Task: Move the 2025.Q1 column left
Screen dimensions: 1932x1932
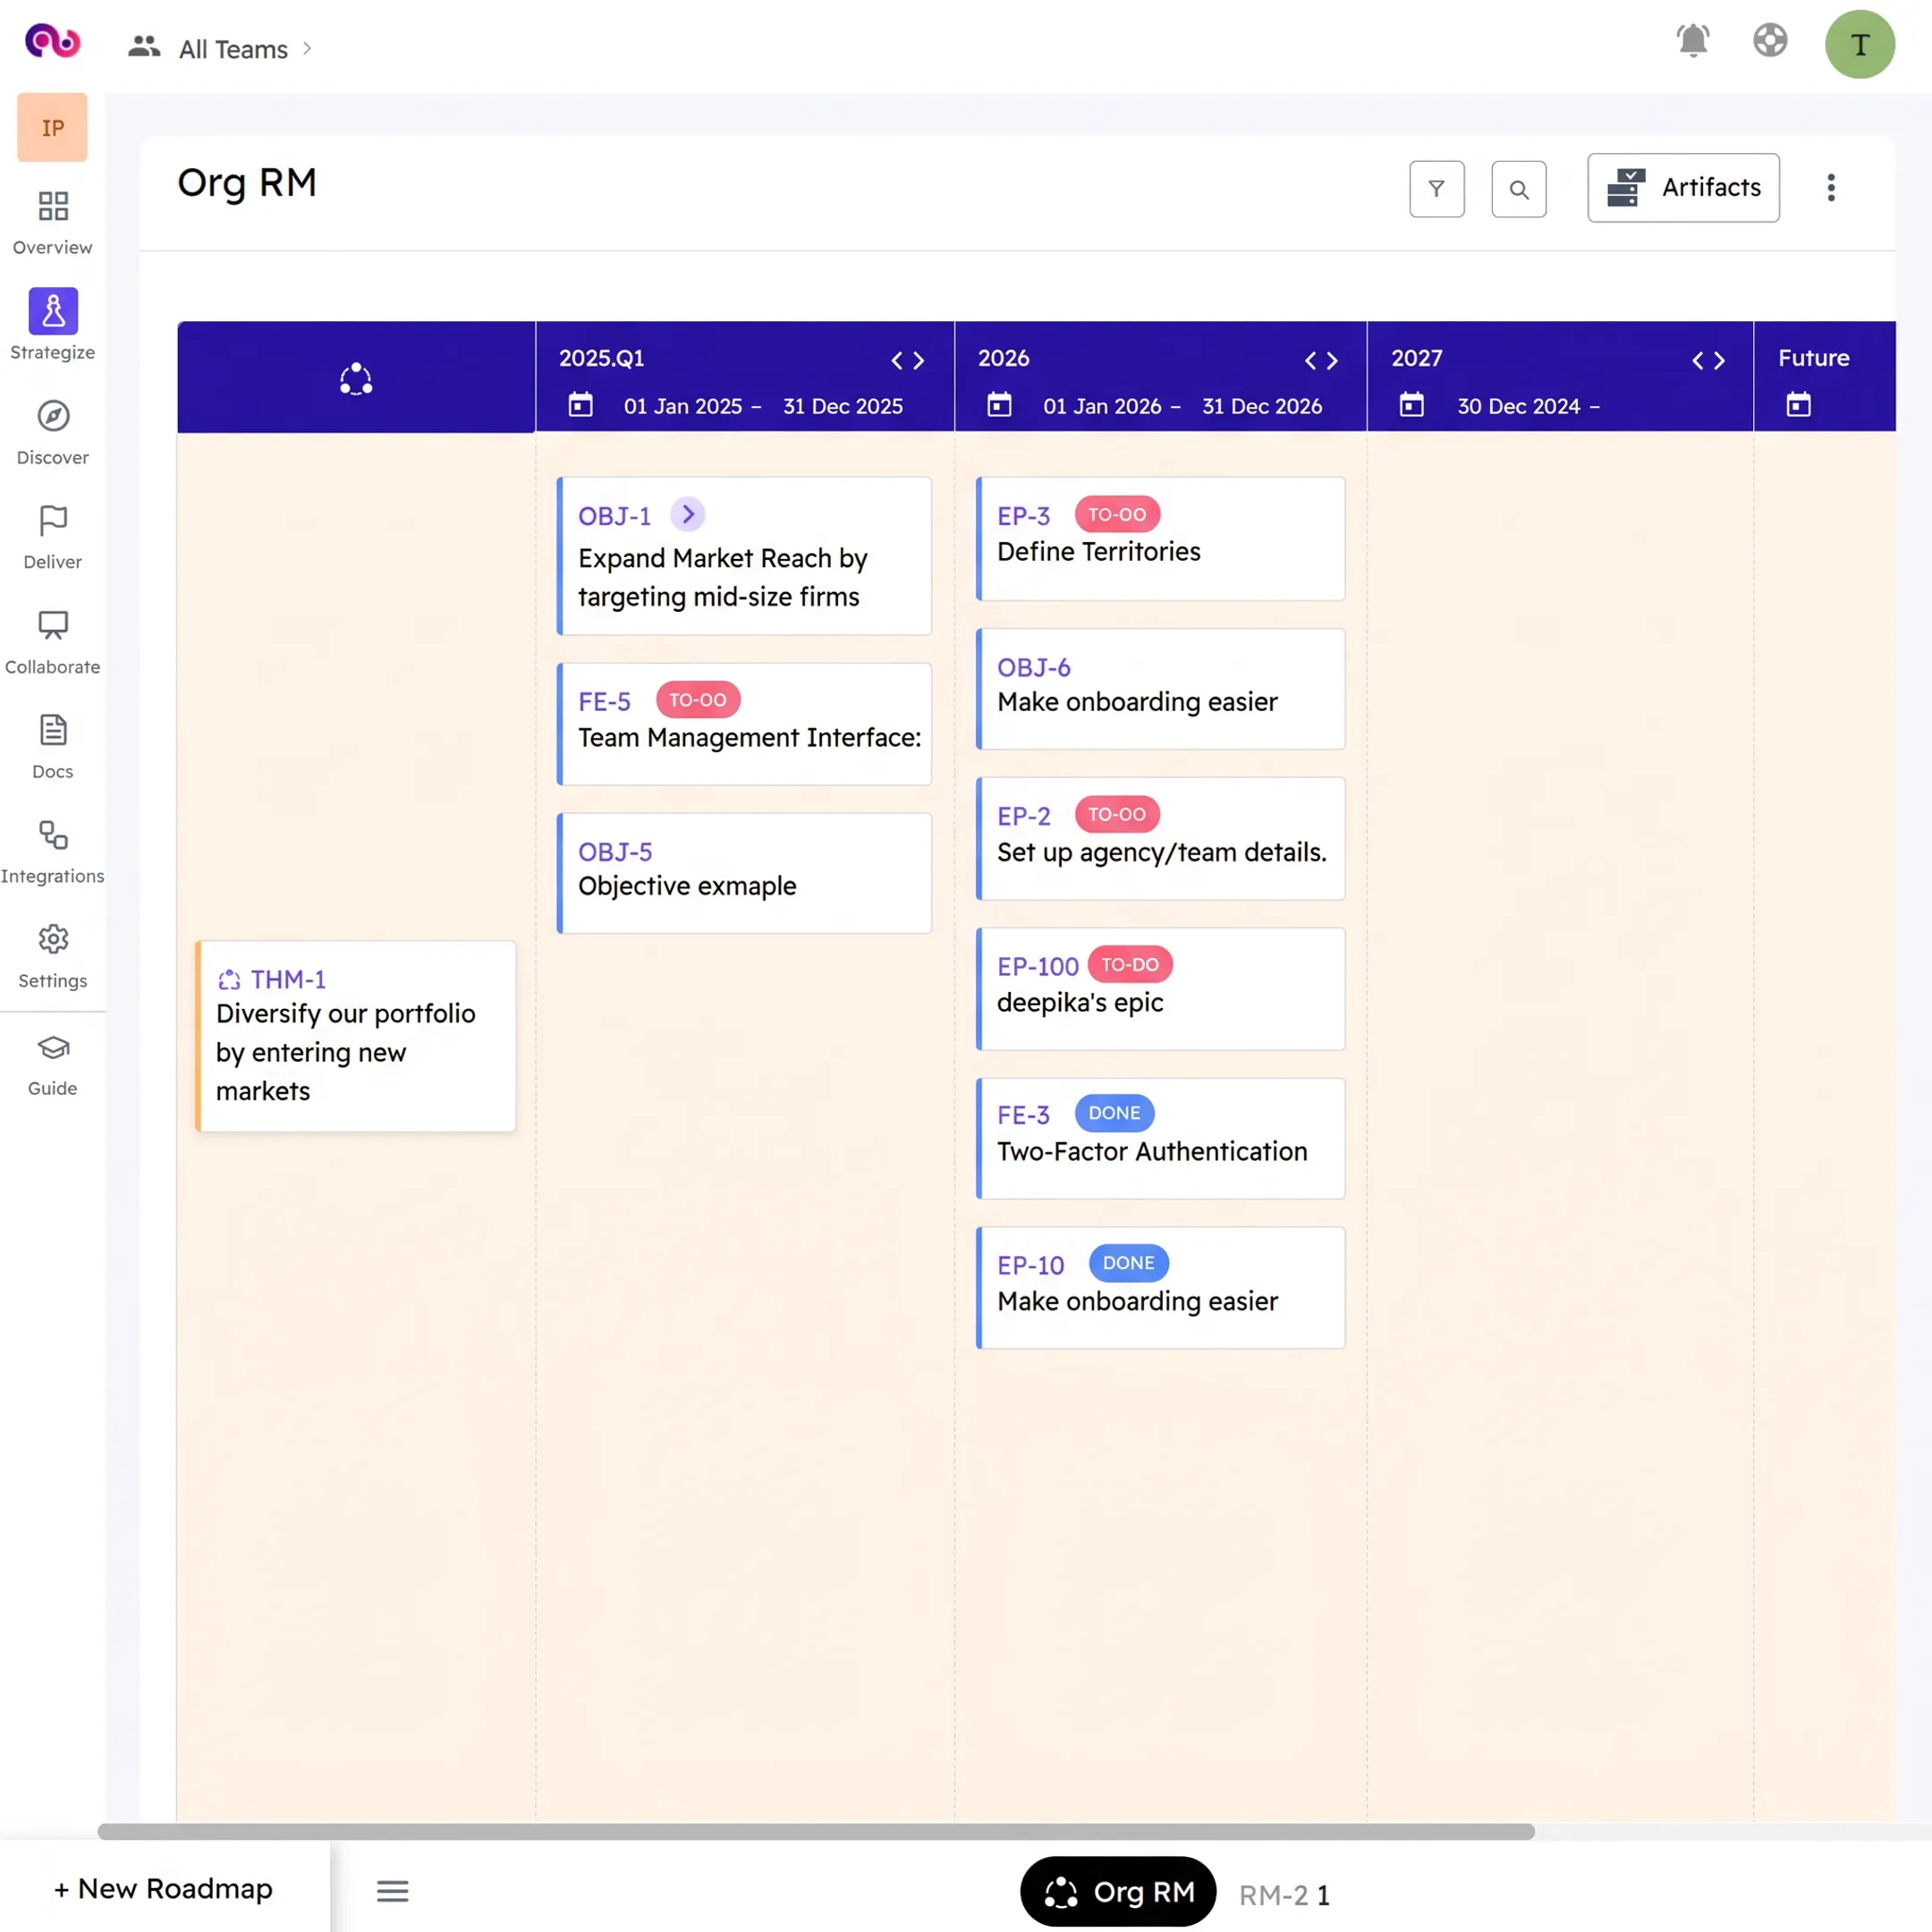Action: pos(897,360)
